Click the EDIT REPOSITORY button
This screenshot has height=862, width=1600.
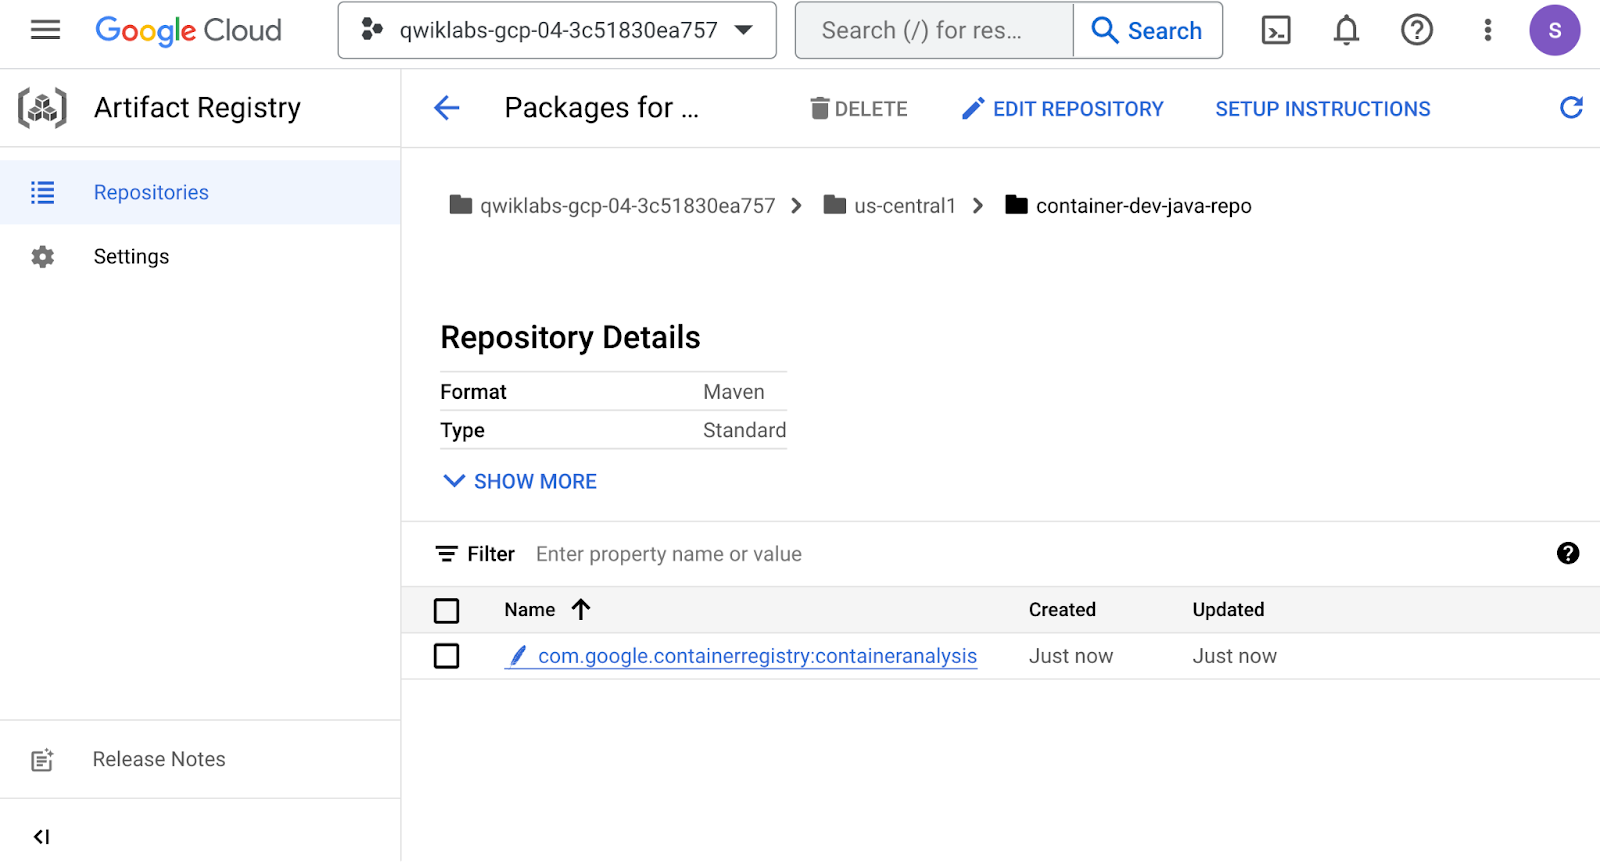click(x=1063, y=108)
